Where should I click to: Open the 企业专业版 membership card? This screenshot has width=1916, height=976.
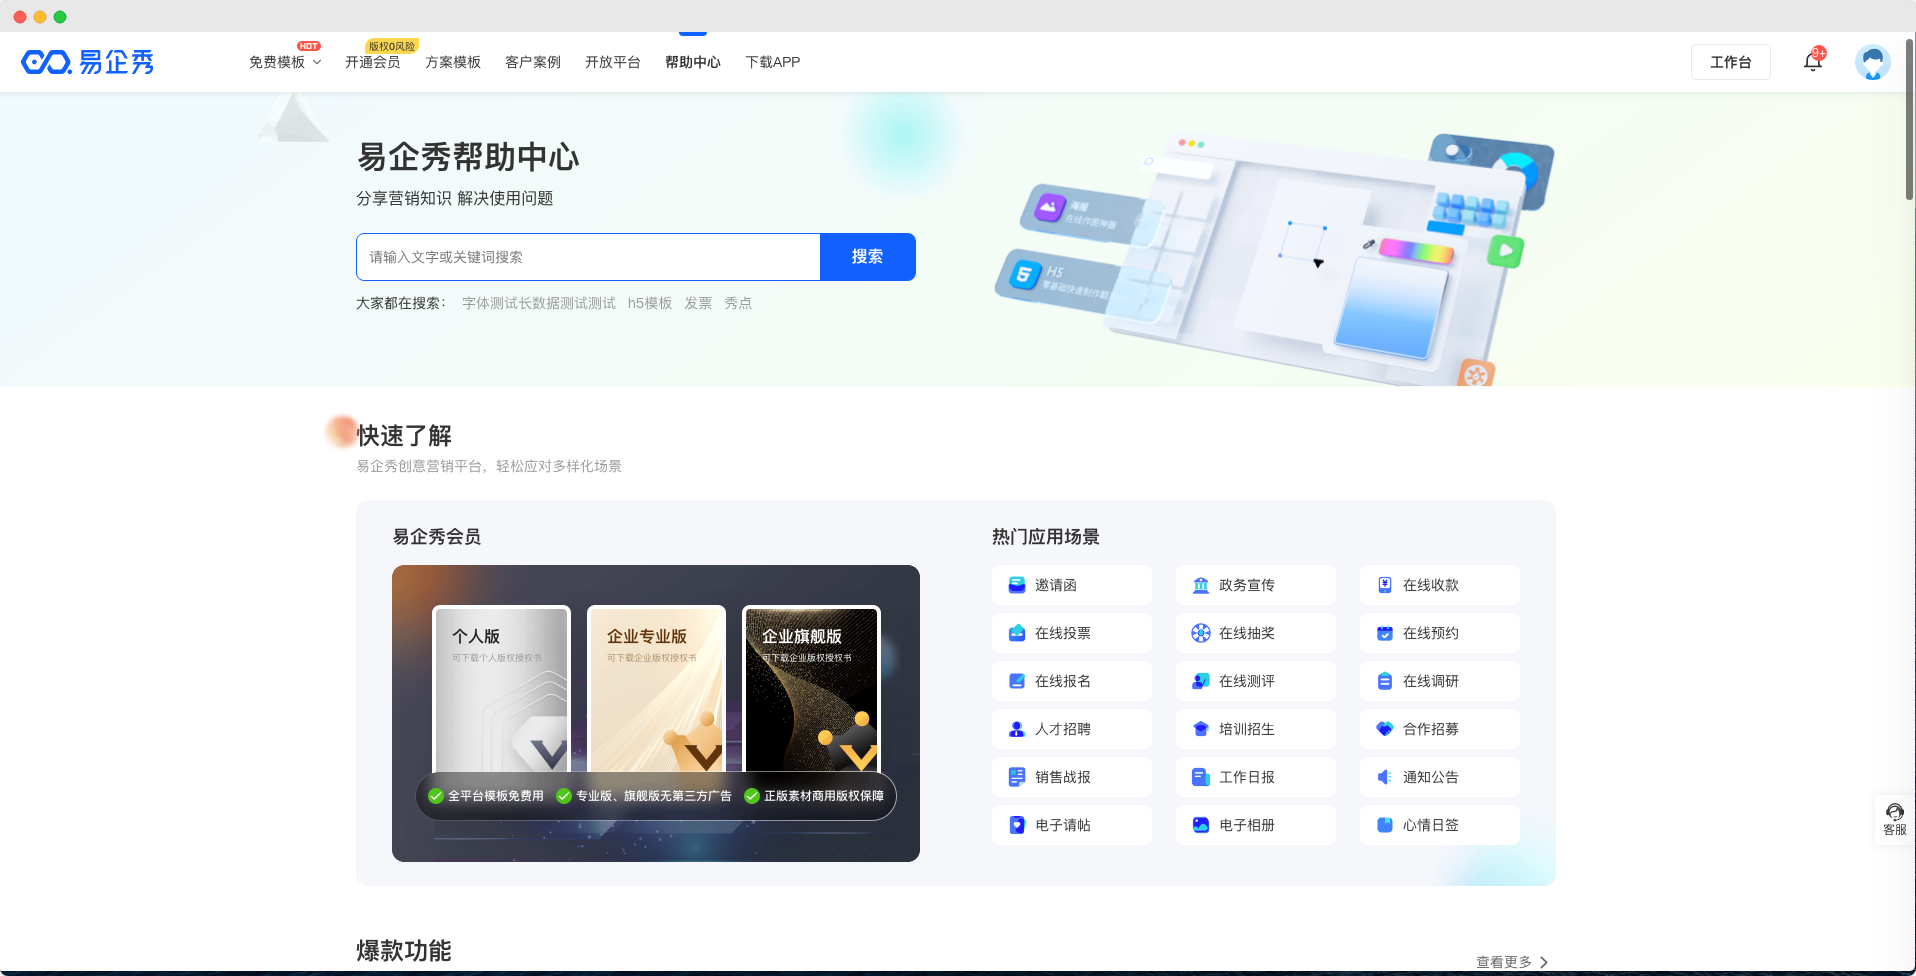point(656,690)
